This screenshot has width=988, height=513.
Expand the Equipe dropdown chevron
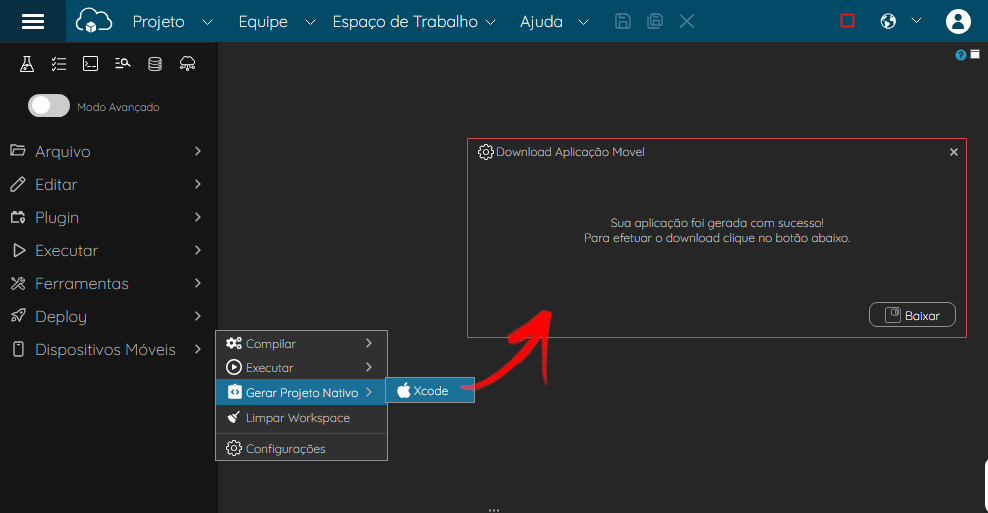[x=310, y=23]
